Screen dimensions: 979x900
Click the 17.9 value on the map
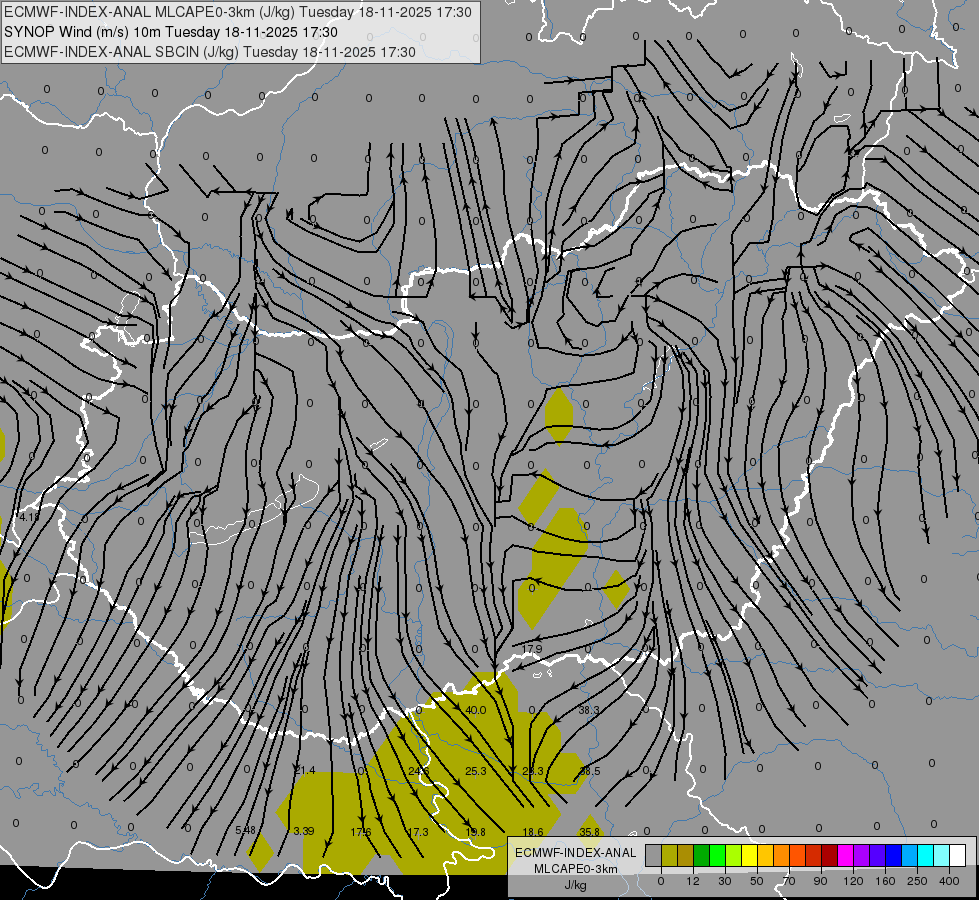click(x=532, y=649)
